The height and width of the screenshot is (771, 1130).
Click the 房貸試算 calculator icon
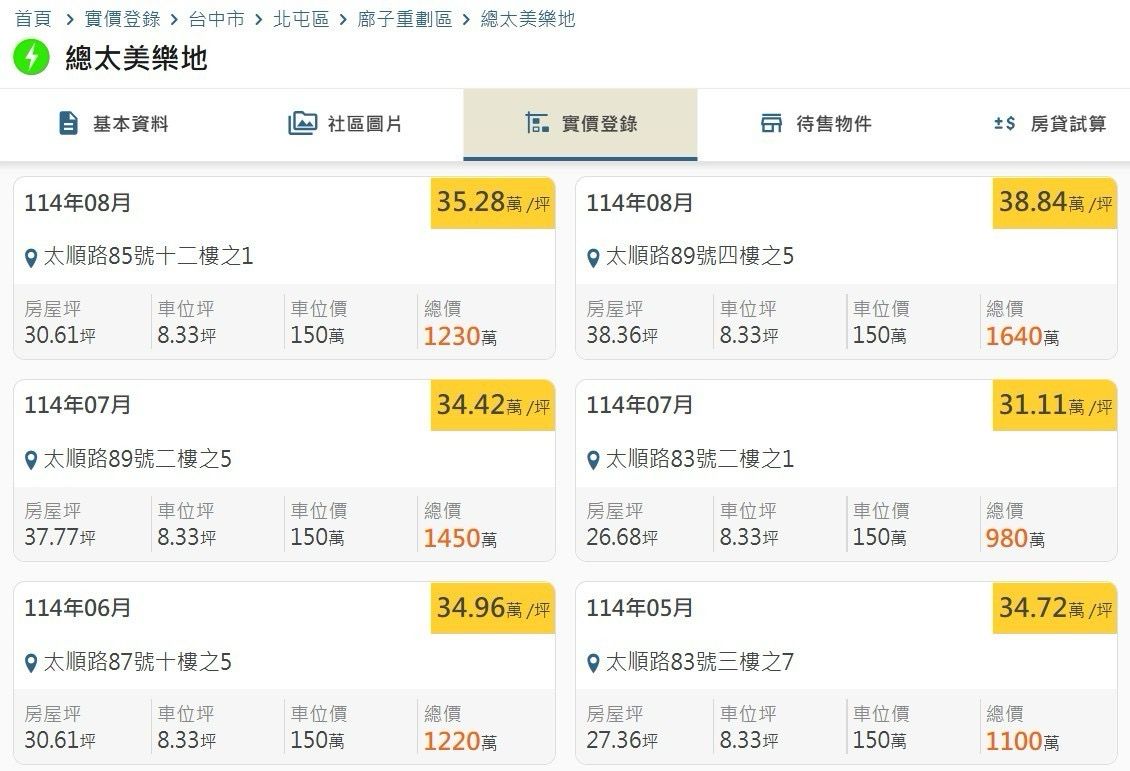1004,124
